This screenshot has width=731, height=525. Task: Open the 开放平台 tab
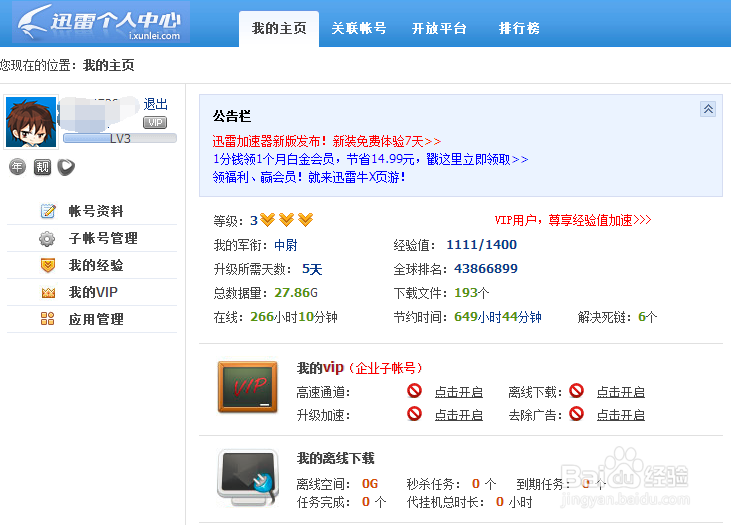tap(439, 28)
